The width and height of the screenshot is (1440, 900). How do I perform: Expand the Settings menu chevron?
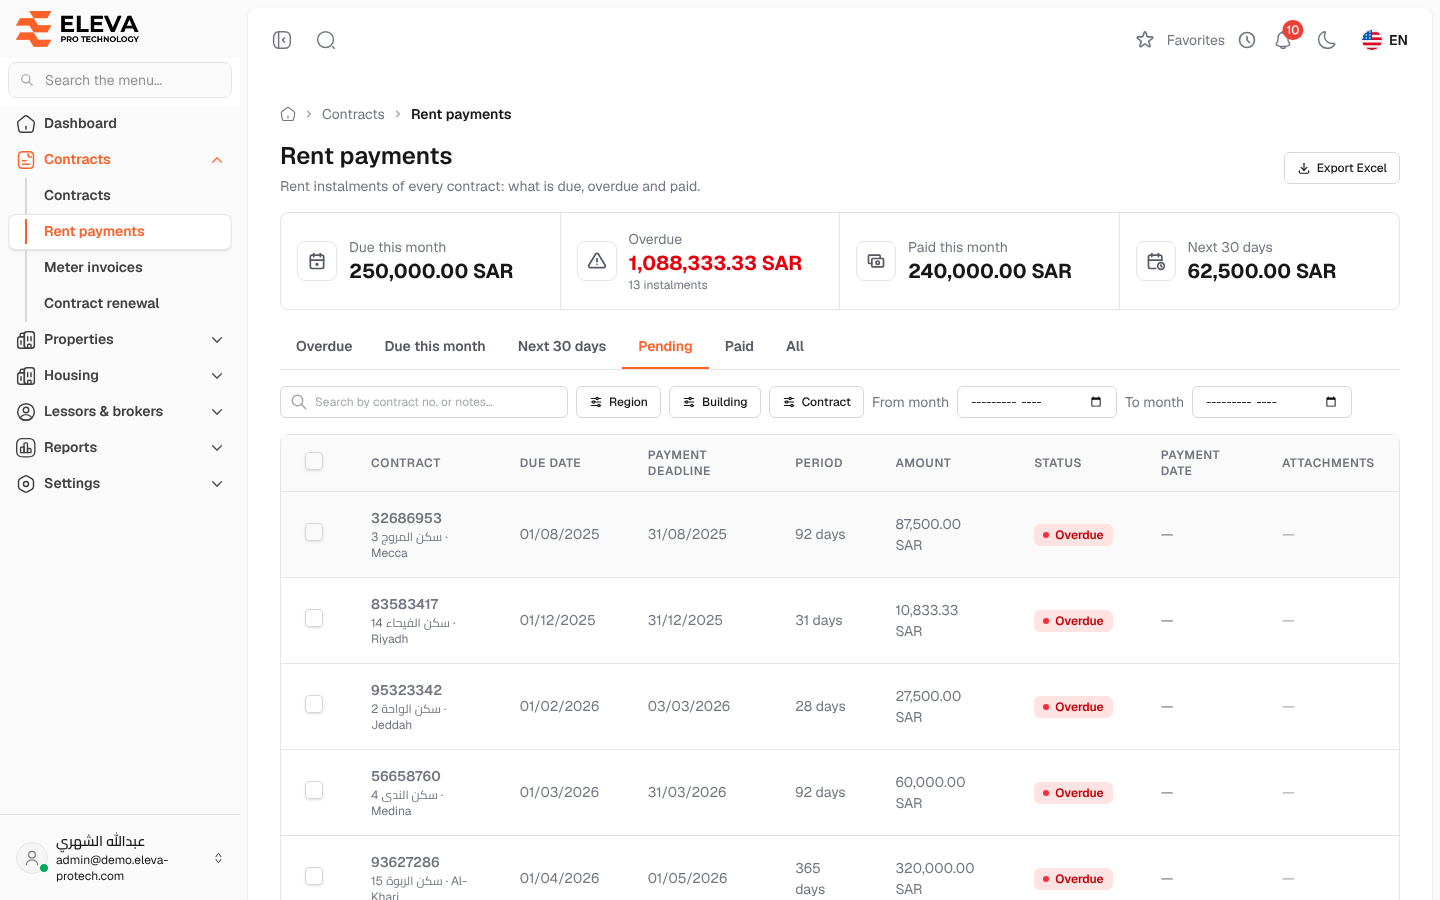click(x=217, y=484)
